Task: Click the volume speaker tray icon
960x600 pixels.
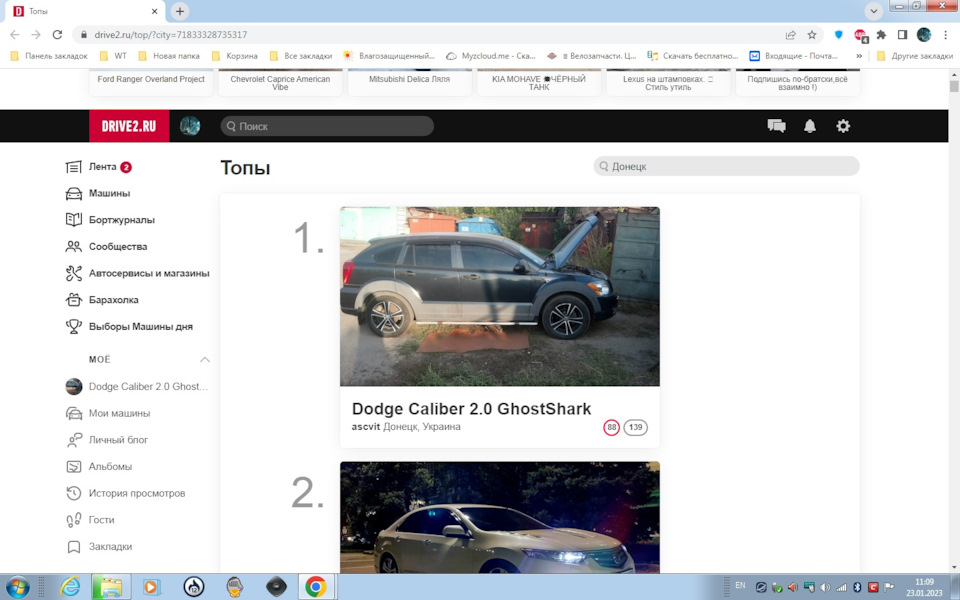Action: pyautogui.click(x=825, y=587)
